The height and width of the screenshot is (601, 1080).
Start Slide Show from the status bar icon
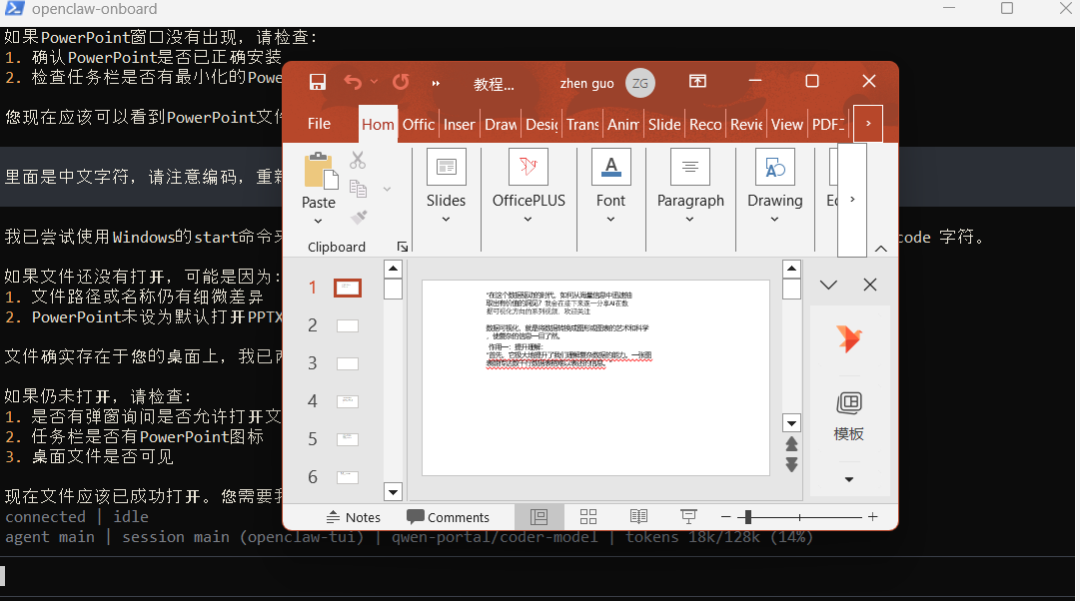[688, 516]
